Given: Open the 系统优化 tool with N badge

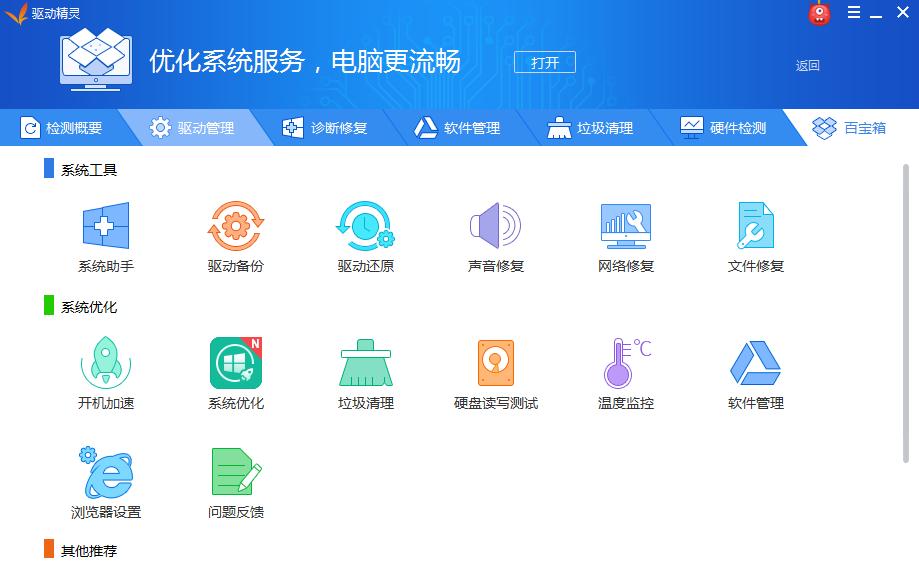Looking at the screenshot, I should click(x=236, y=362).
